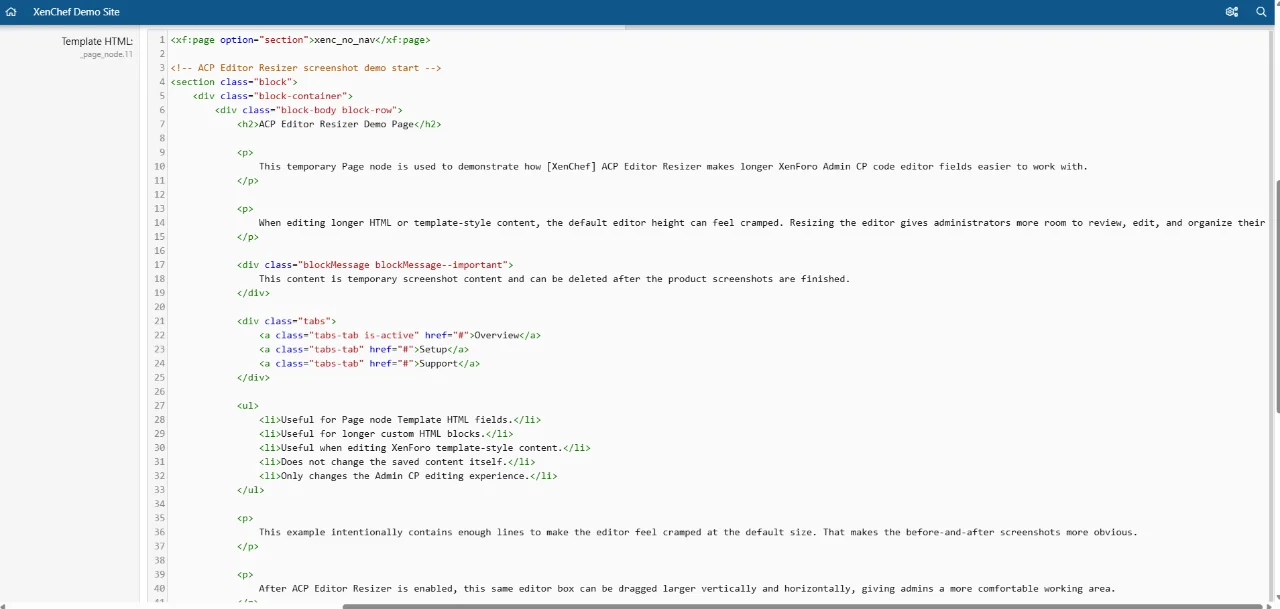The width and height of the screenshot is (1280, 609).
Task: Click the h2 'ACP Editor Resizer Demo Page' line
Action: (x=339, y=124)
